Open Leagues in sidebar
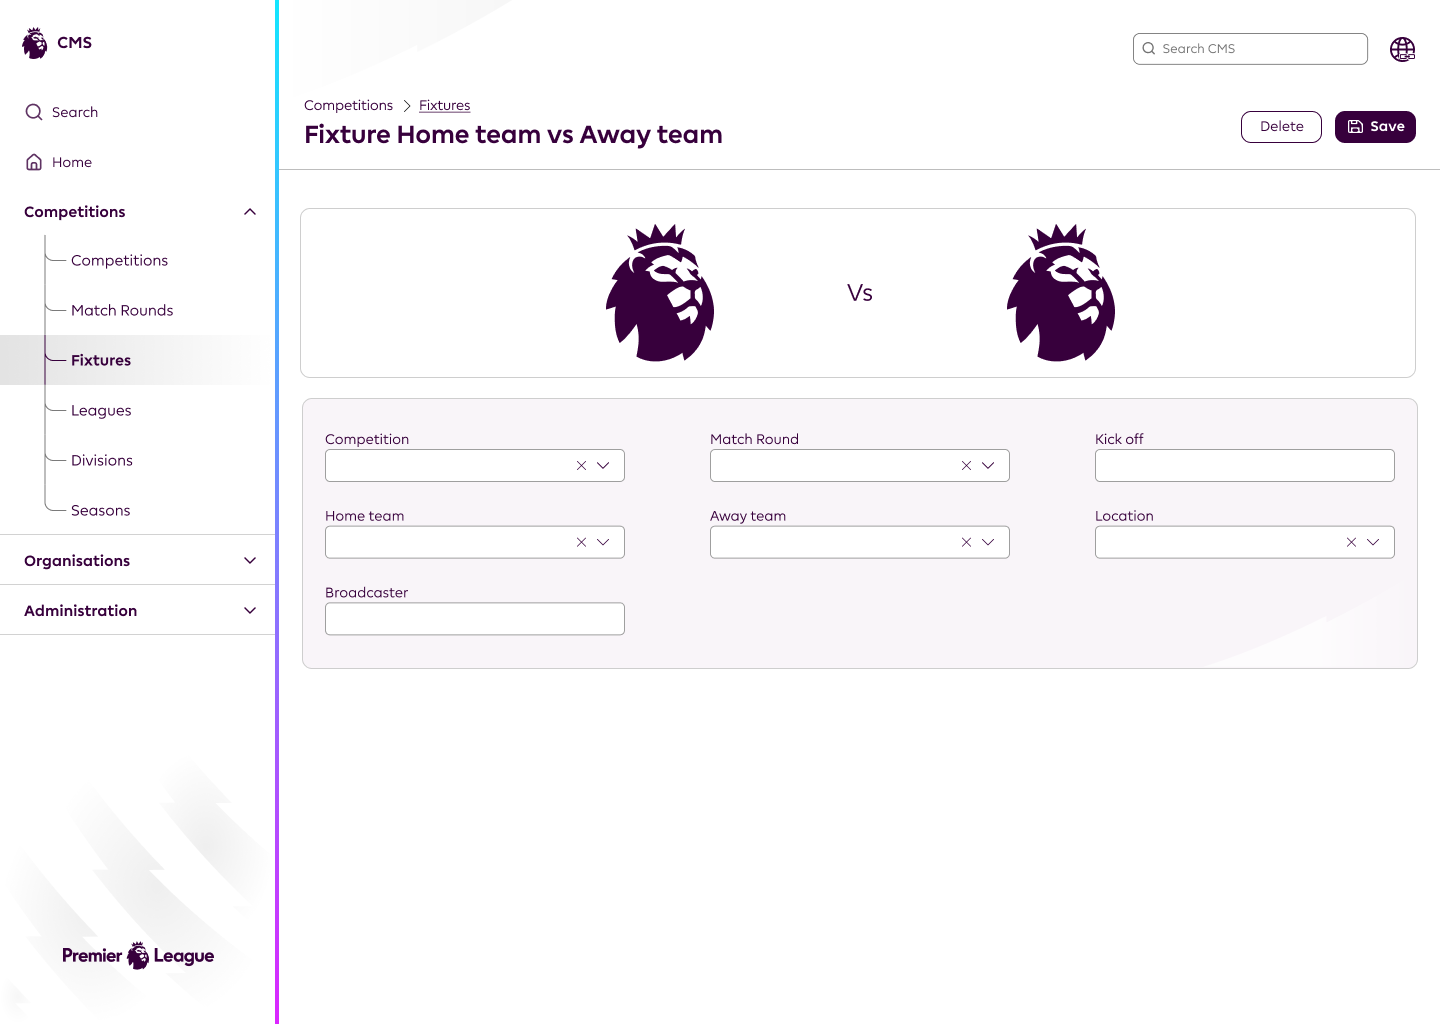 point(101,411)
